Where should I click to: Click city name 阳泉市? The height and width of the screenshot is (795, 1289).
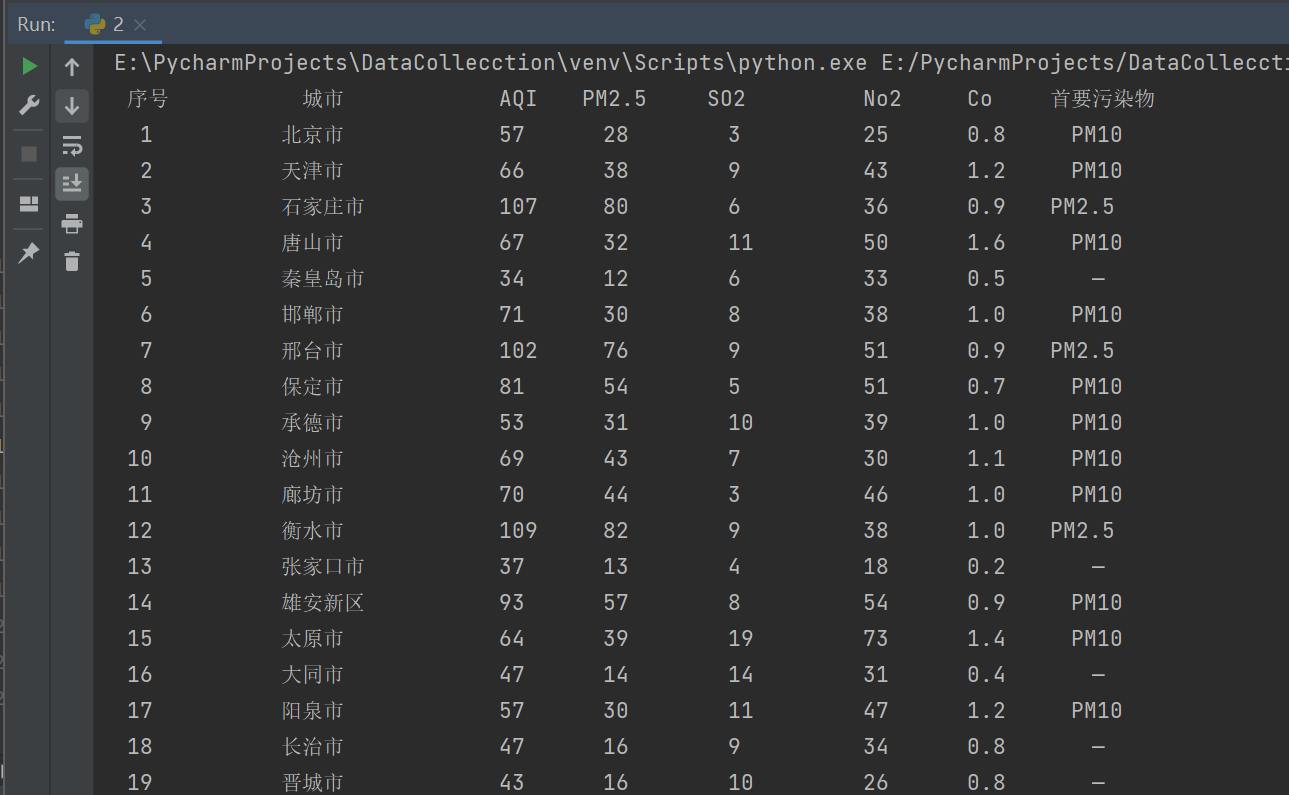click(x=312, y=711)
